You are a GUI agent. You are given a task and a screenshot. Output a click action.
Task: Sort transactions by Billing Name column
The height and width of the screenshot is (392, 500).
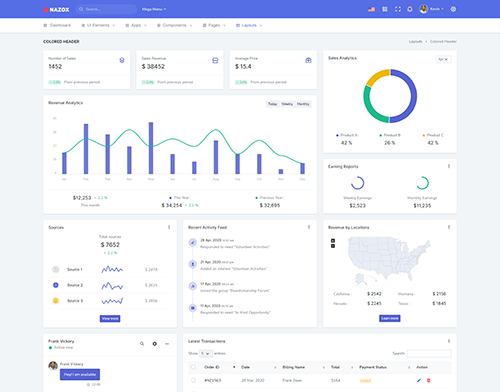pos(303,367)
